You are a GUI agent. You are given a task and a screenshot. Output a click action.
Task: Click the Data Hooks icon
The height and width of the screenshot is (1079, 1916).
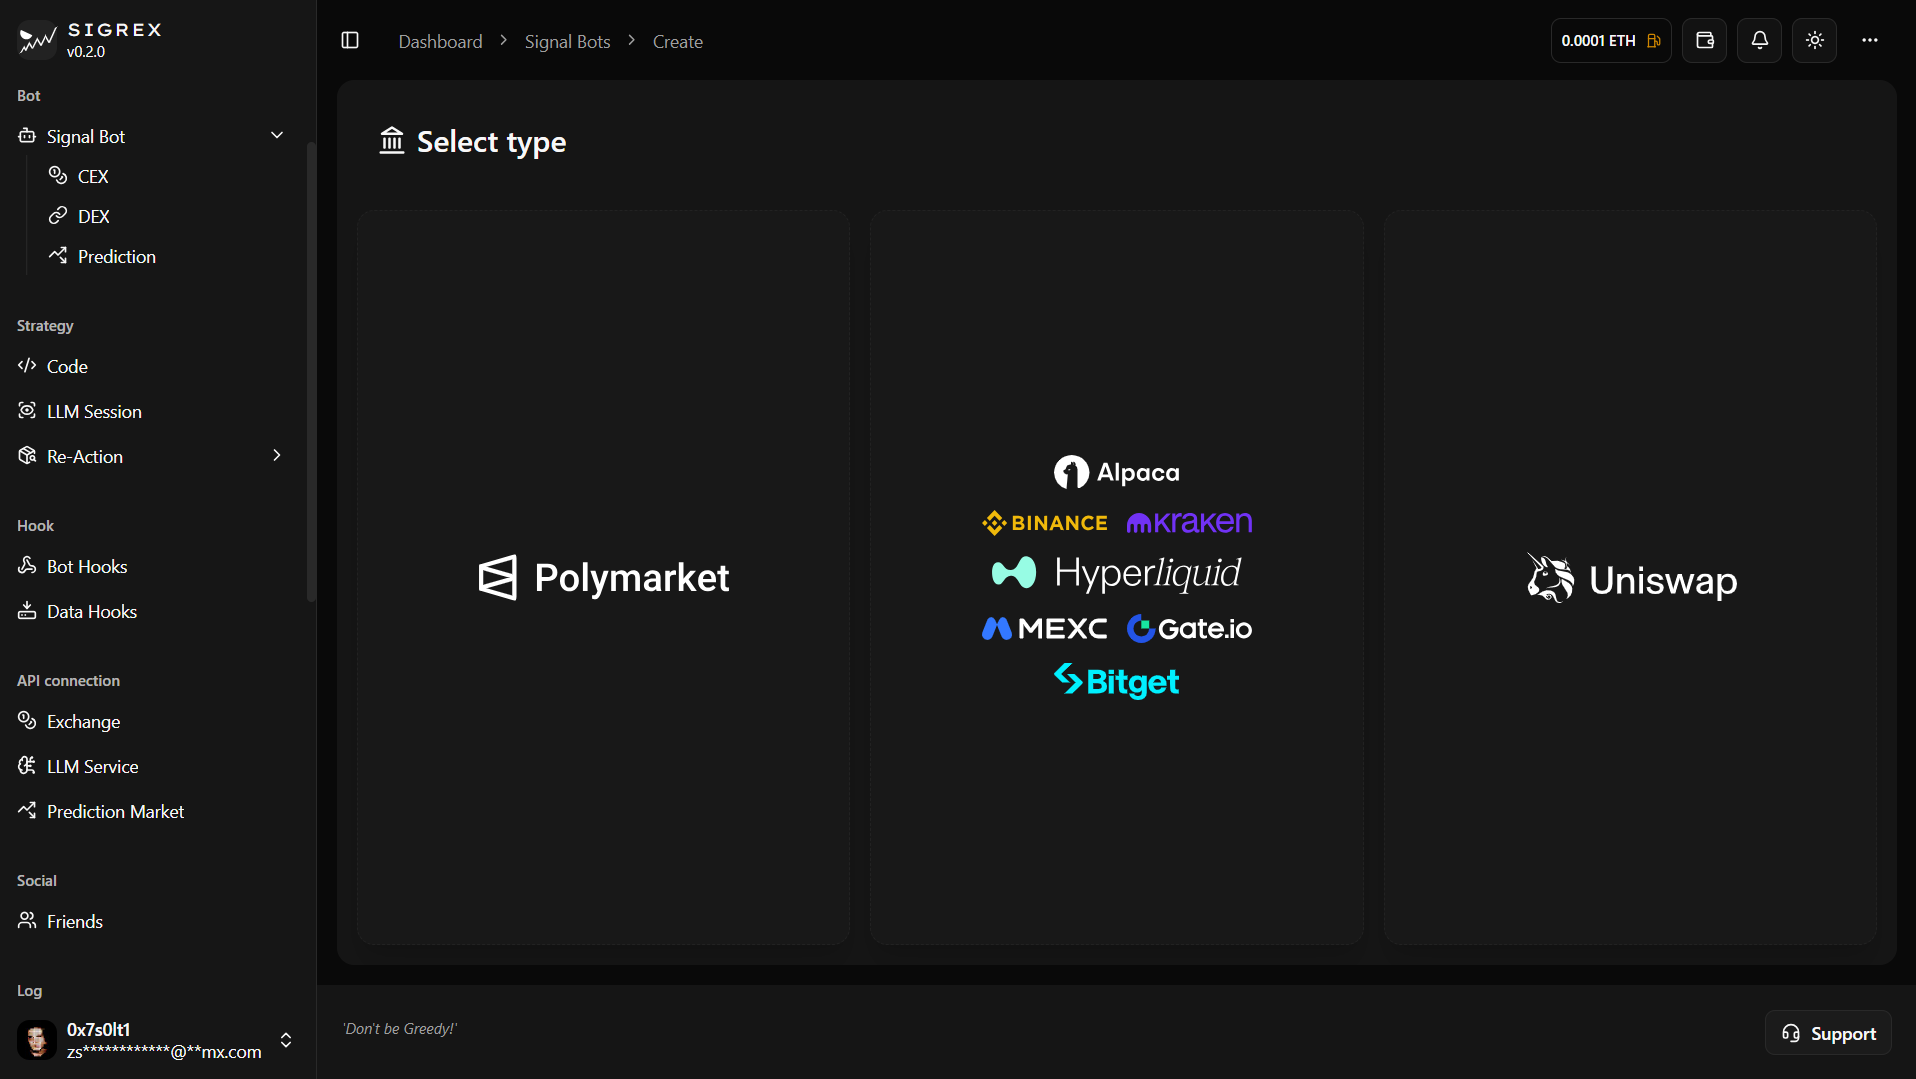[x=27, y=611]
